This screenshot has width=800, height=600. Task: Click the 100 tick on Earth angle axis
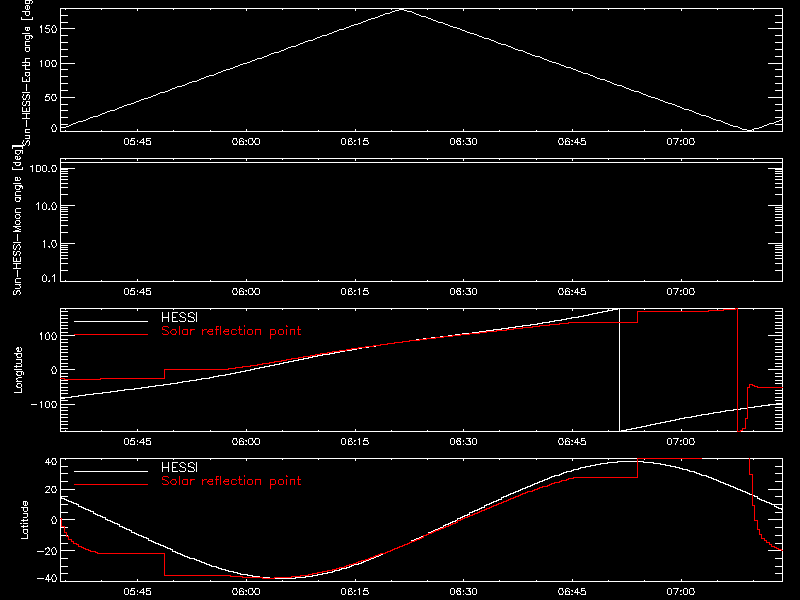click(47, 63)
